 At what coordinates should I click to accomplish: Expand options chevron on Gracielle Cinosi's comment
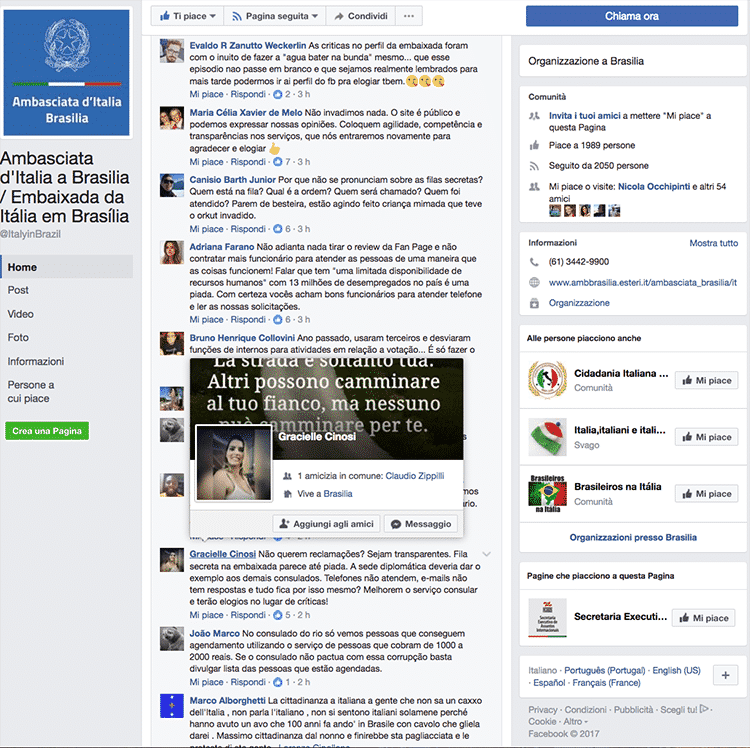[486, 554]
